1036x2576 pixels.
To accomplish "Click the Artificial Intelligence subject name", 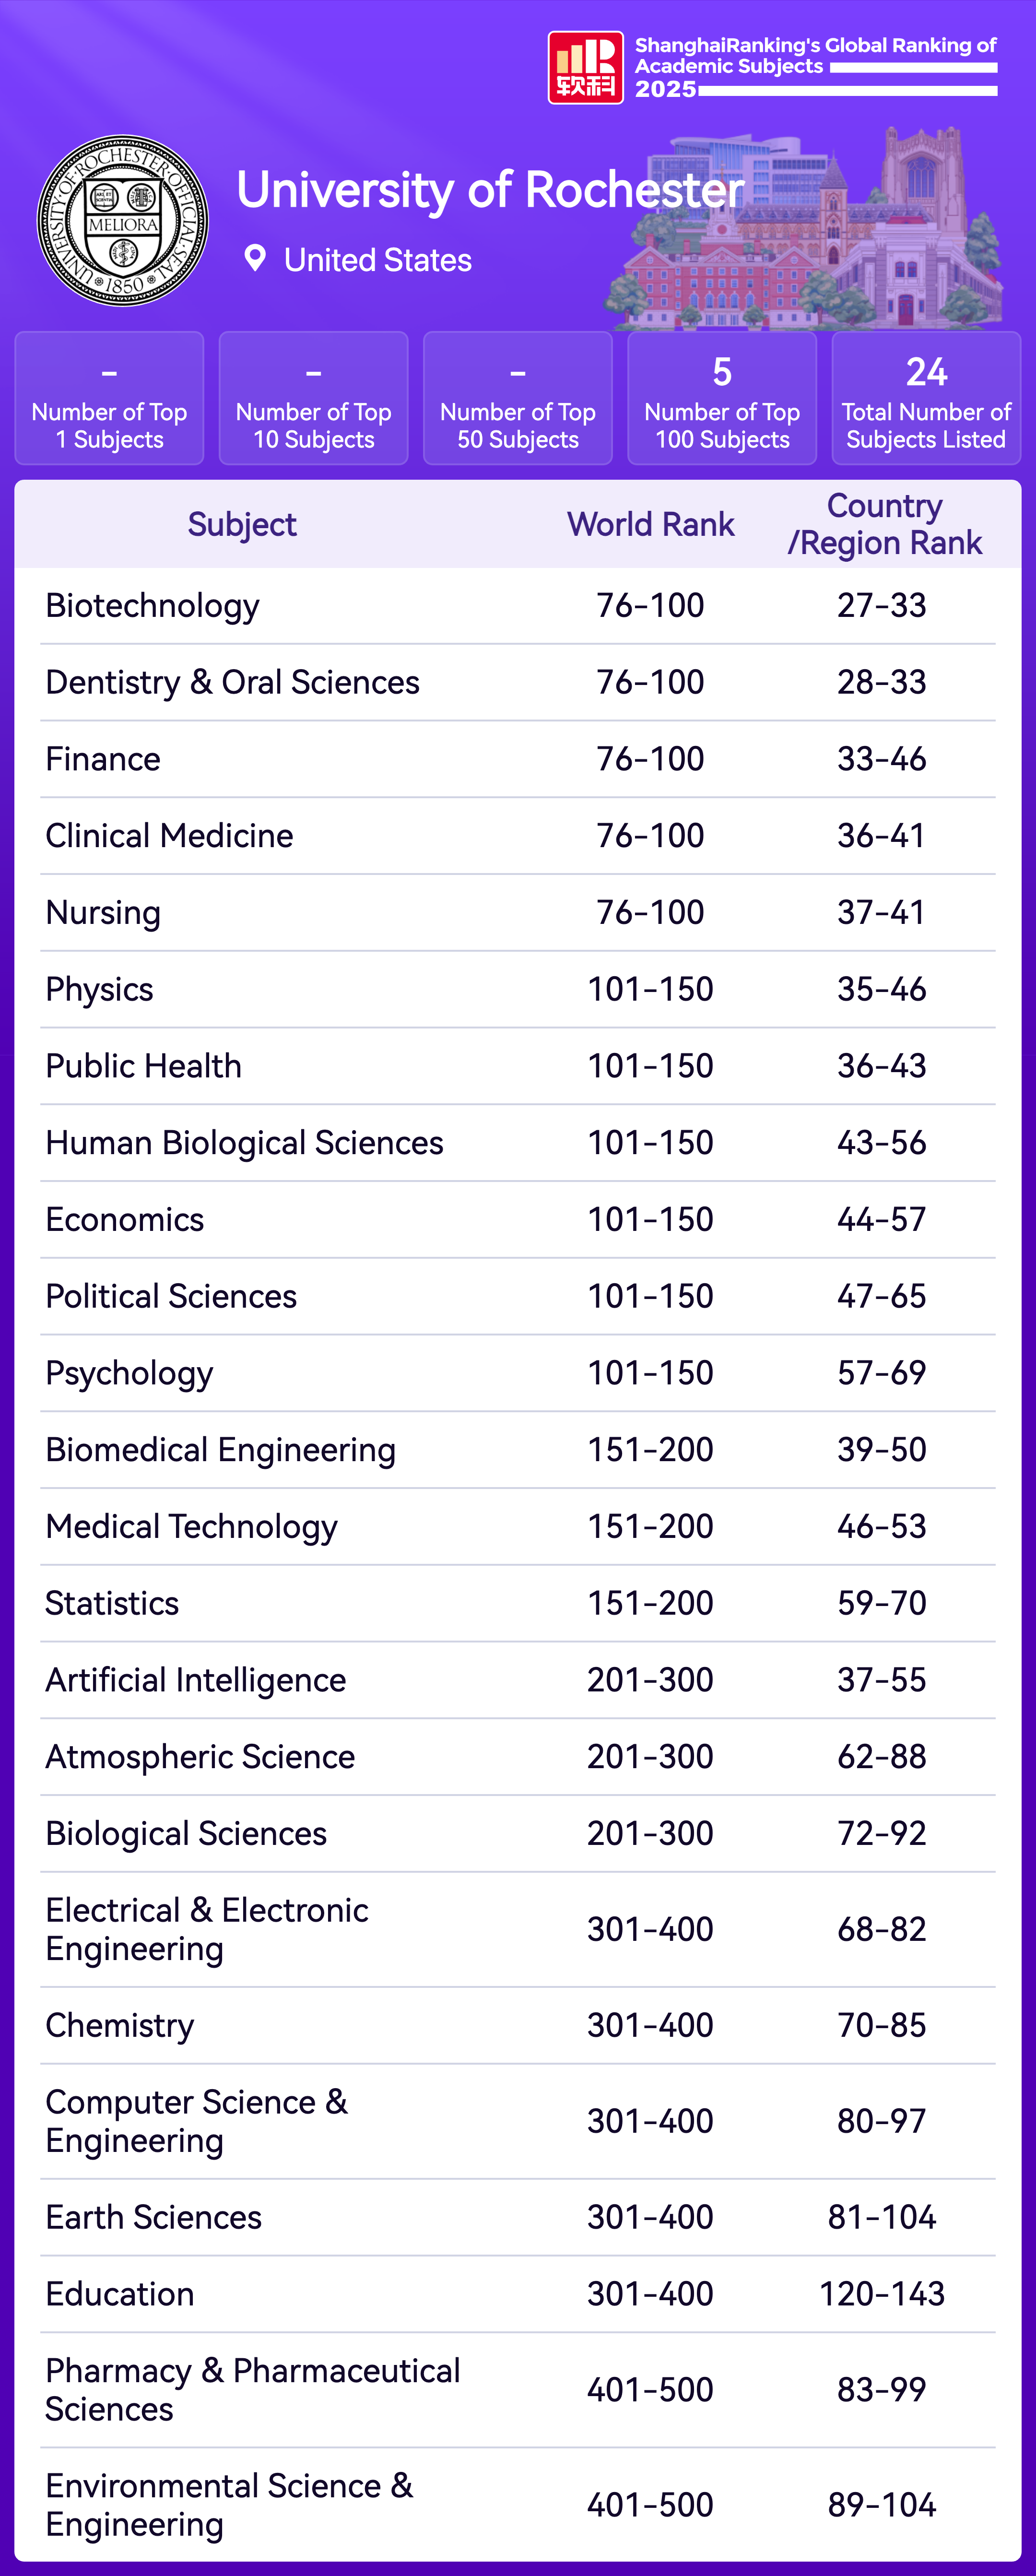I will click(196, 1681).
